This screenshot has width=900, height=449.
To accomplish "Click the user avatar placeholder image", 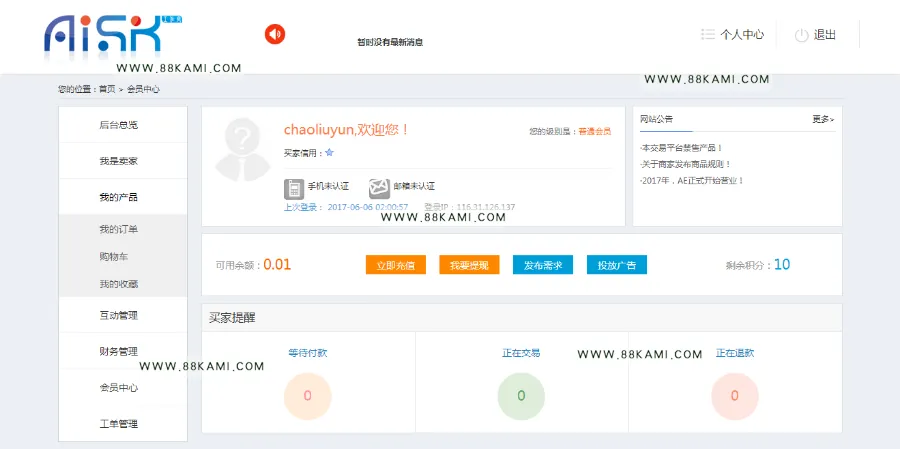I will [243, 150].
